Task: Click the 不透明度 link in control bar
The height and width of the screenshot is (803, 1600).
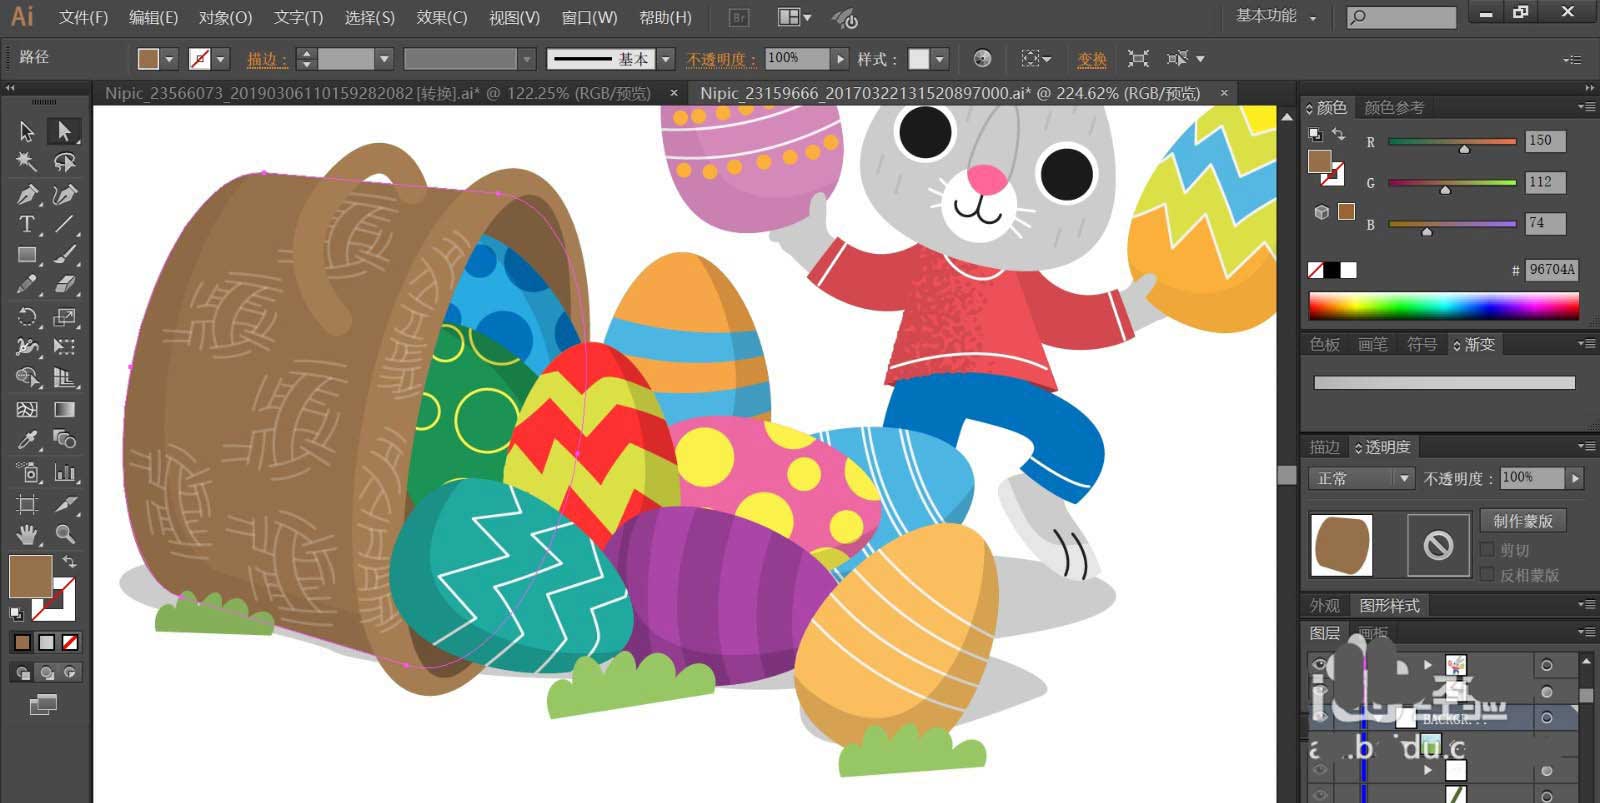Action: pyautogui.click(x=721, y=59)
